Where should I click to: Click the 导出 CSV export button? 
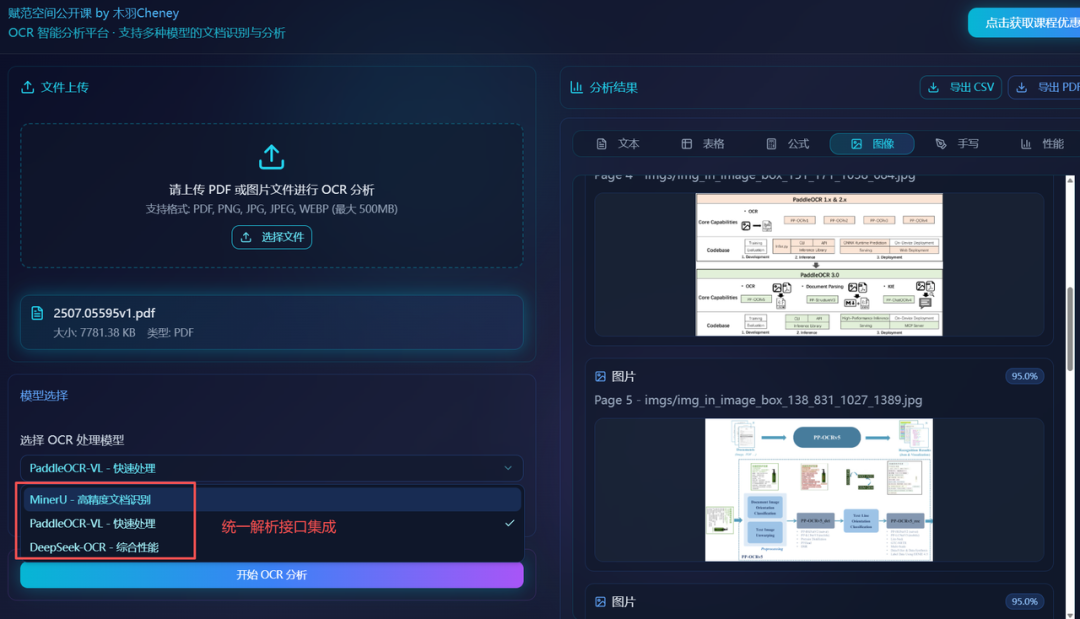(960, 87)
